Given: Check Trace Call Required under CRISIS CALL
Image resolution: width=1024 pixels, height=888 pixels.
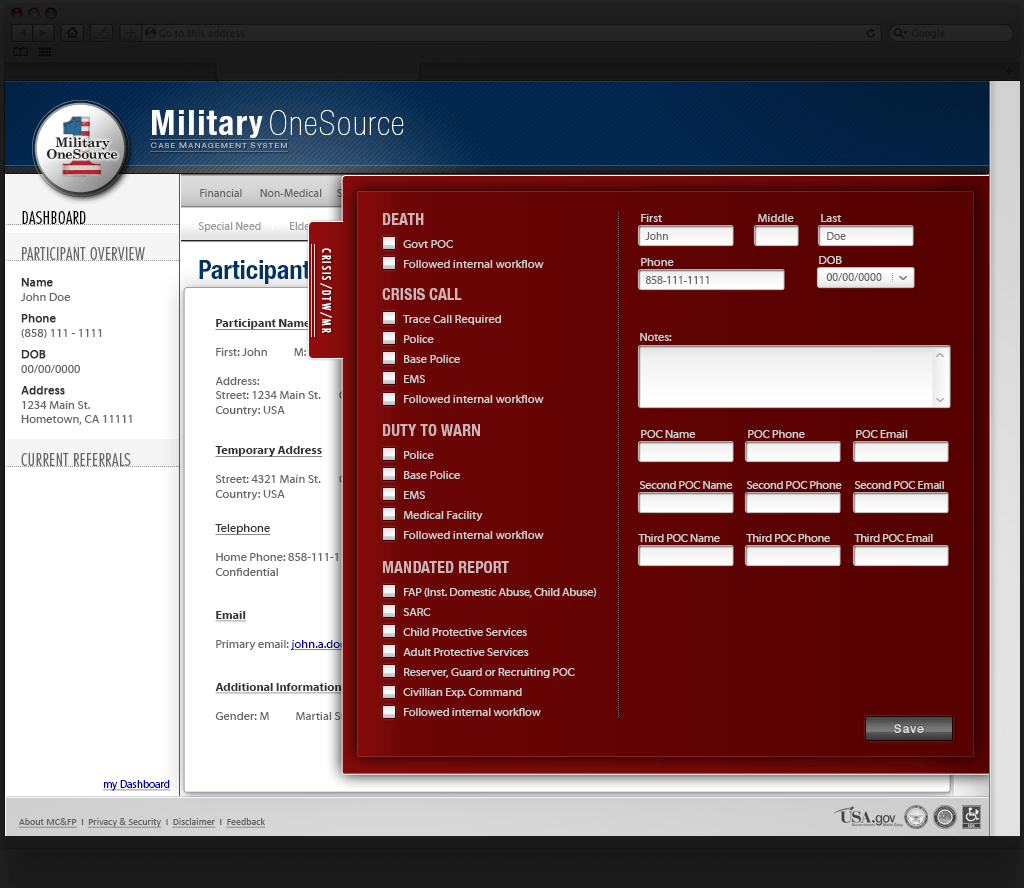Looking at the screenshot, I should click(x=388, y=318).
